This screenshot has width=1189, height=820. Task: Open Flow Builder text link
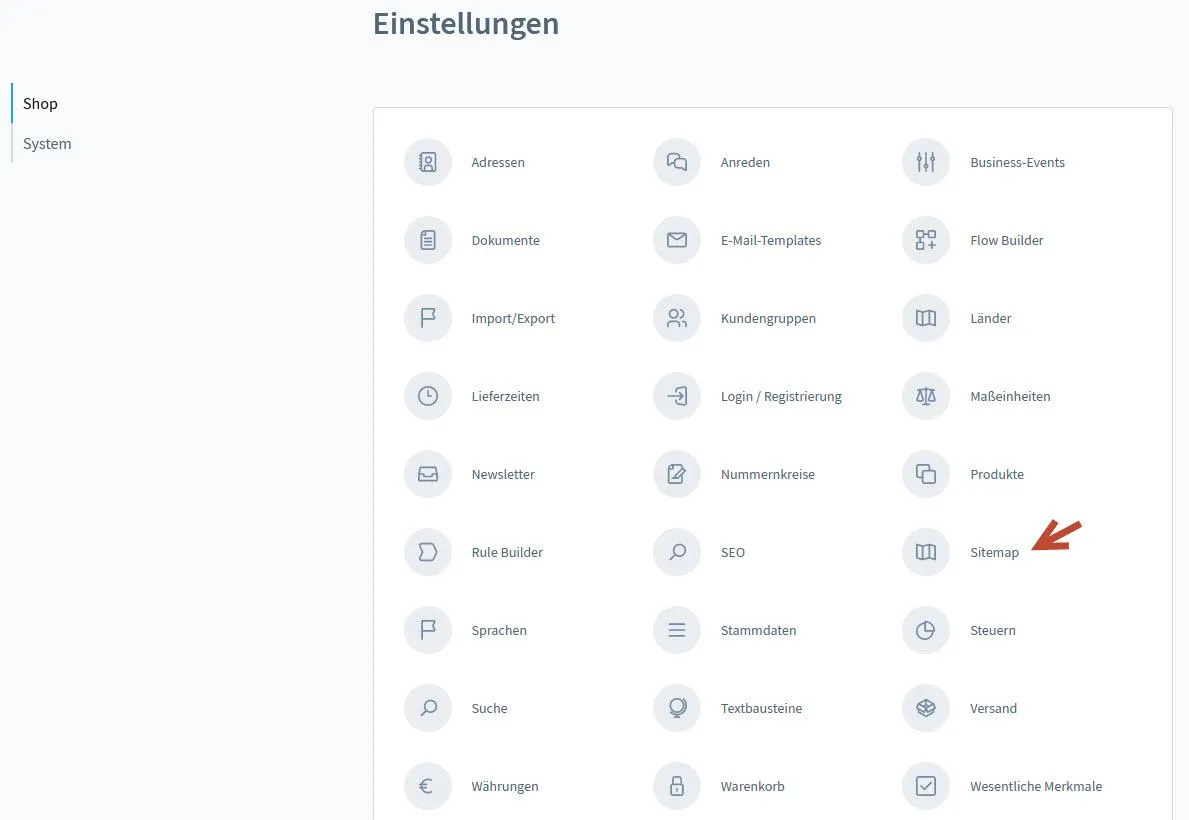click(x=1007, y=240)
